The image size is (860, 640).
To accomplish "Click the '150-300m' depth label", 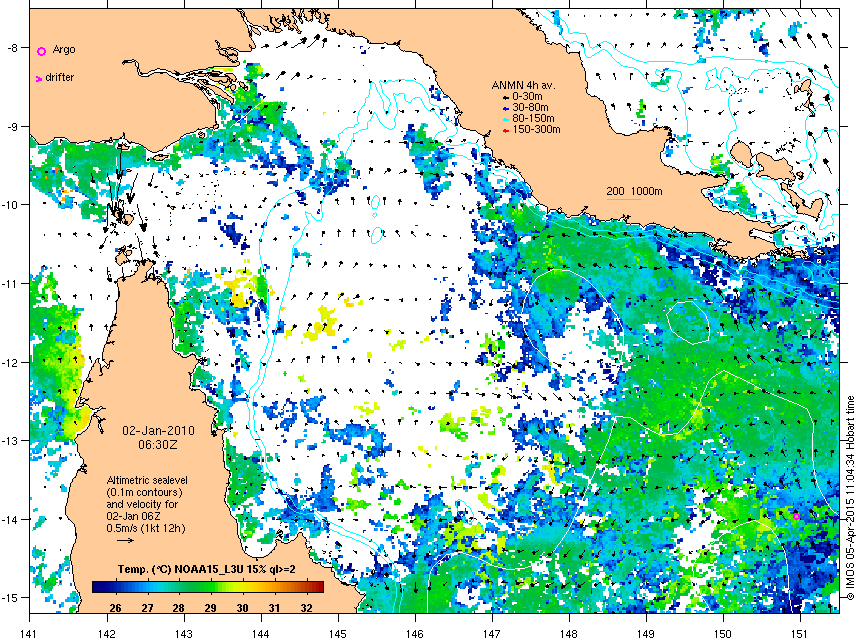I will pos(536,129).
